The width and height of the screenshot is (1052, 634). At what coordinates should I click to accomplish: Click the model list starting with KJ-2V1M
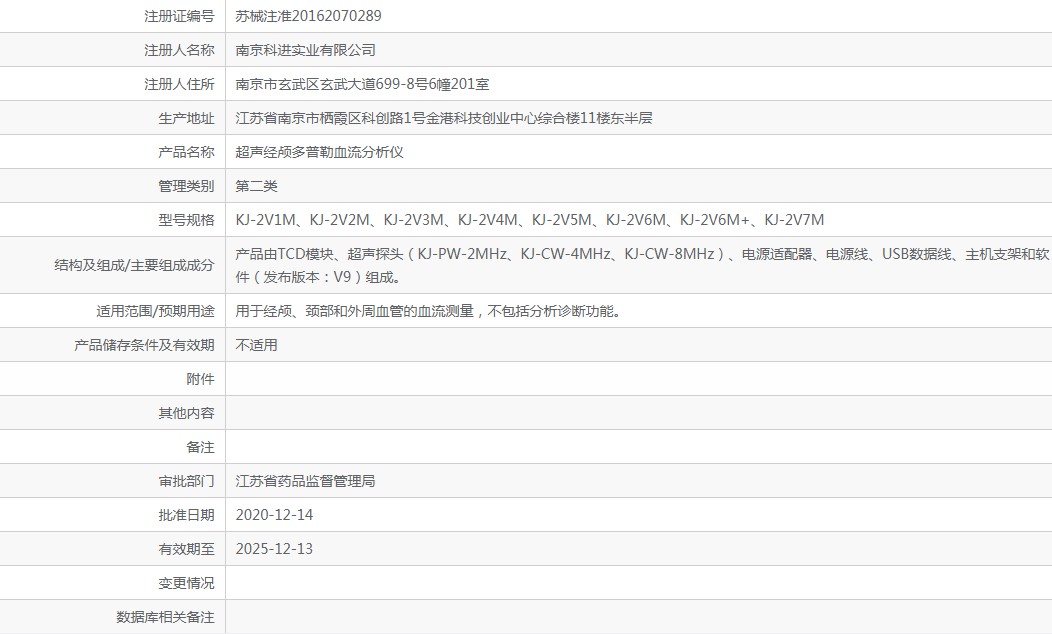pyautogui.click(x=530, y=220)
